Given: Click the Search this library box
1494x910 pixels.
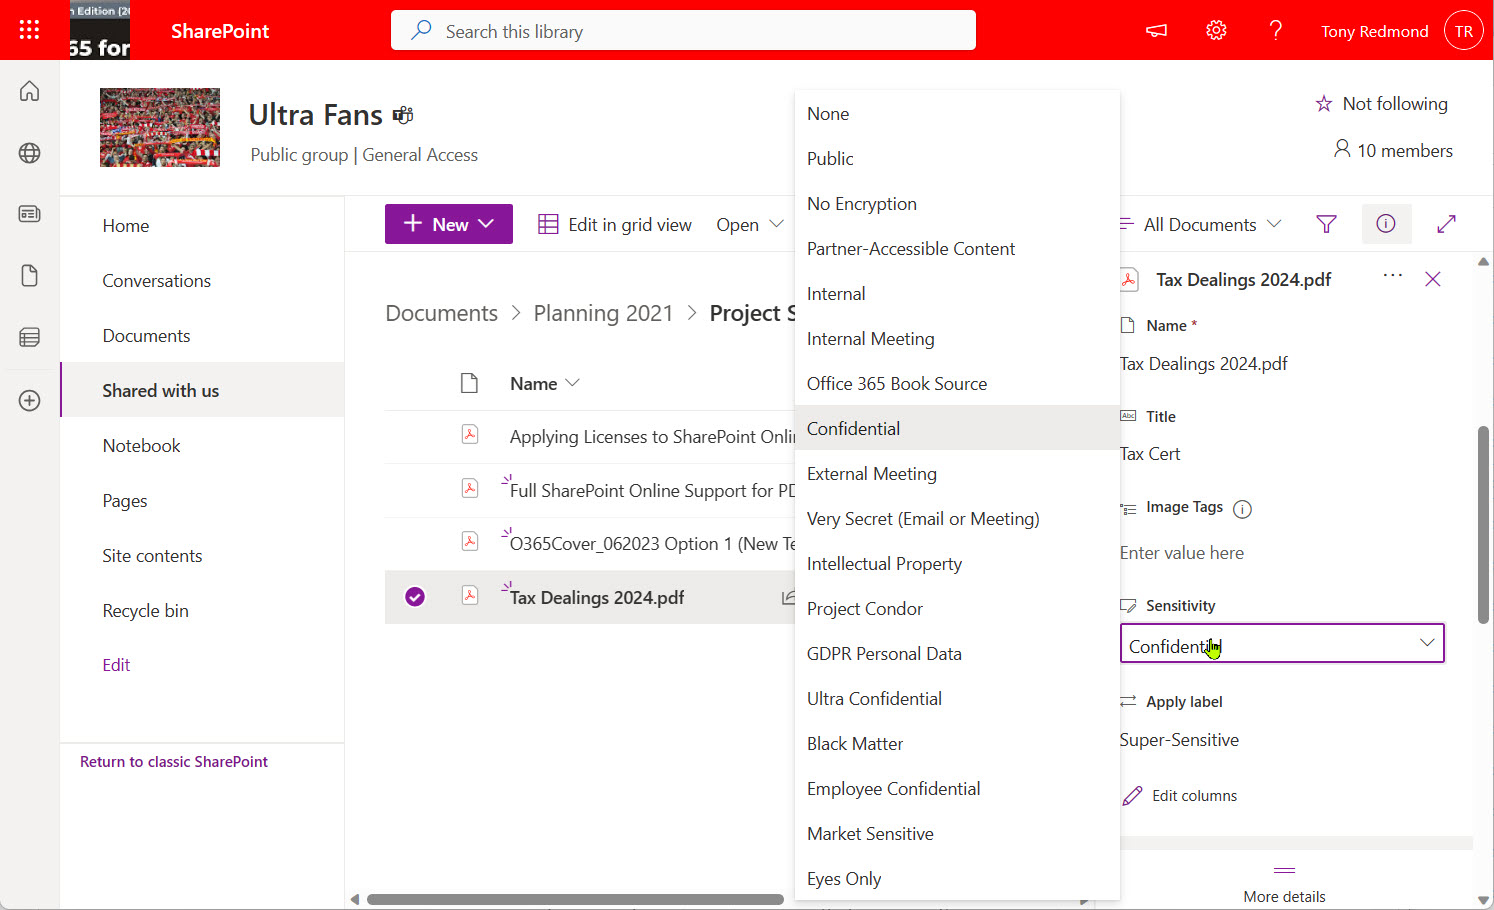Looking at the screenshot, I should pos(683,31).
